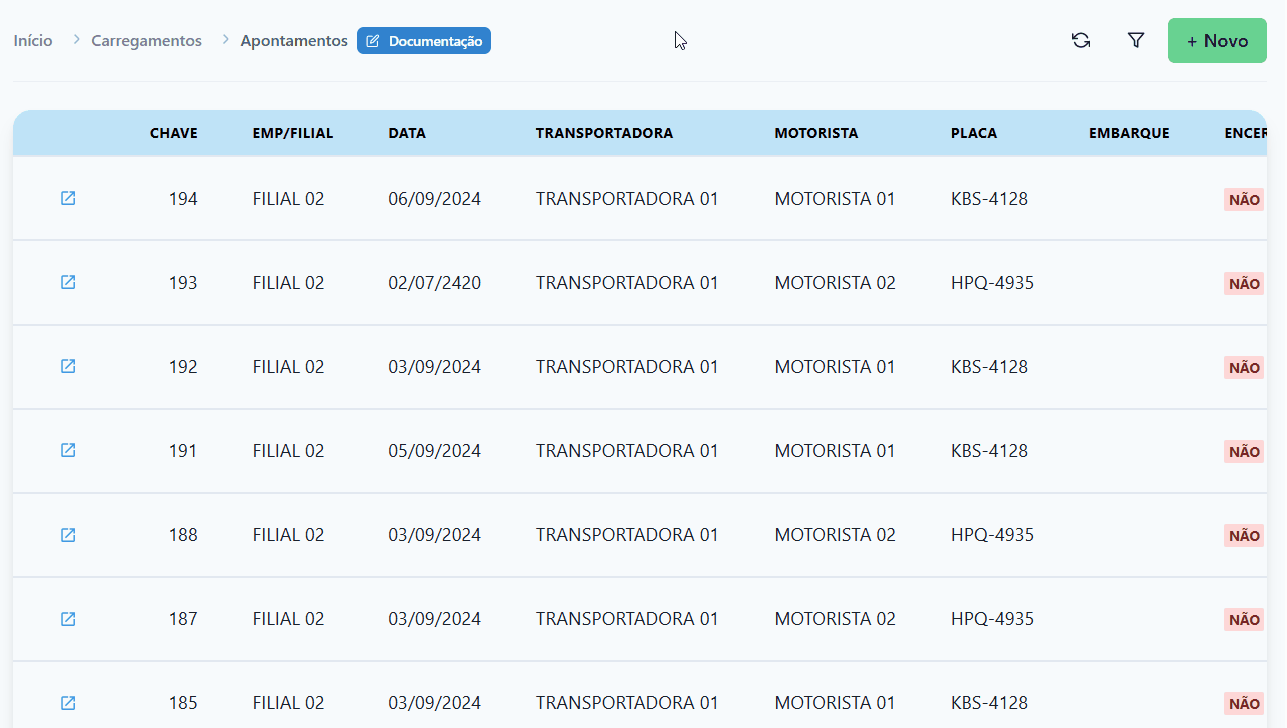1287x728 pixels.
Task: Sort by the TRANSPORTADORA column header
Action: pyautogui.click(x=604, y=133)
